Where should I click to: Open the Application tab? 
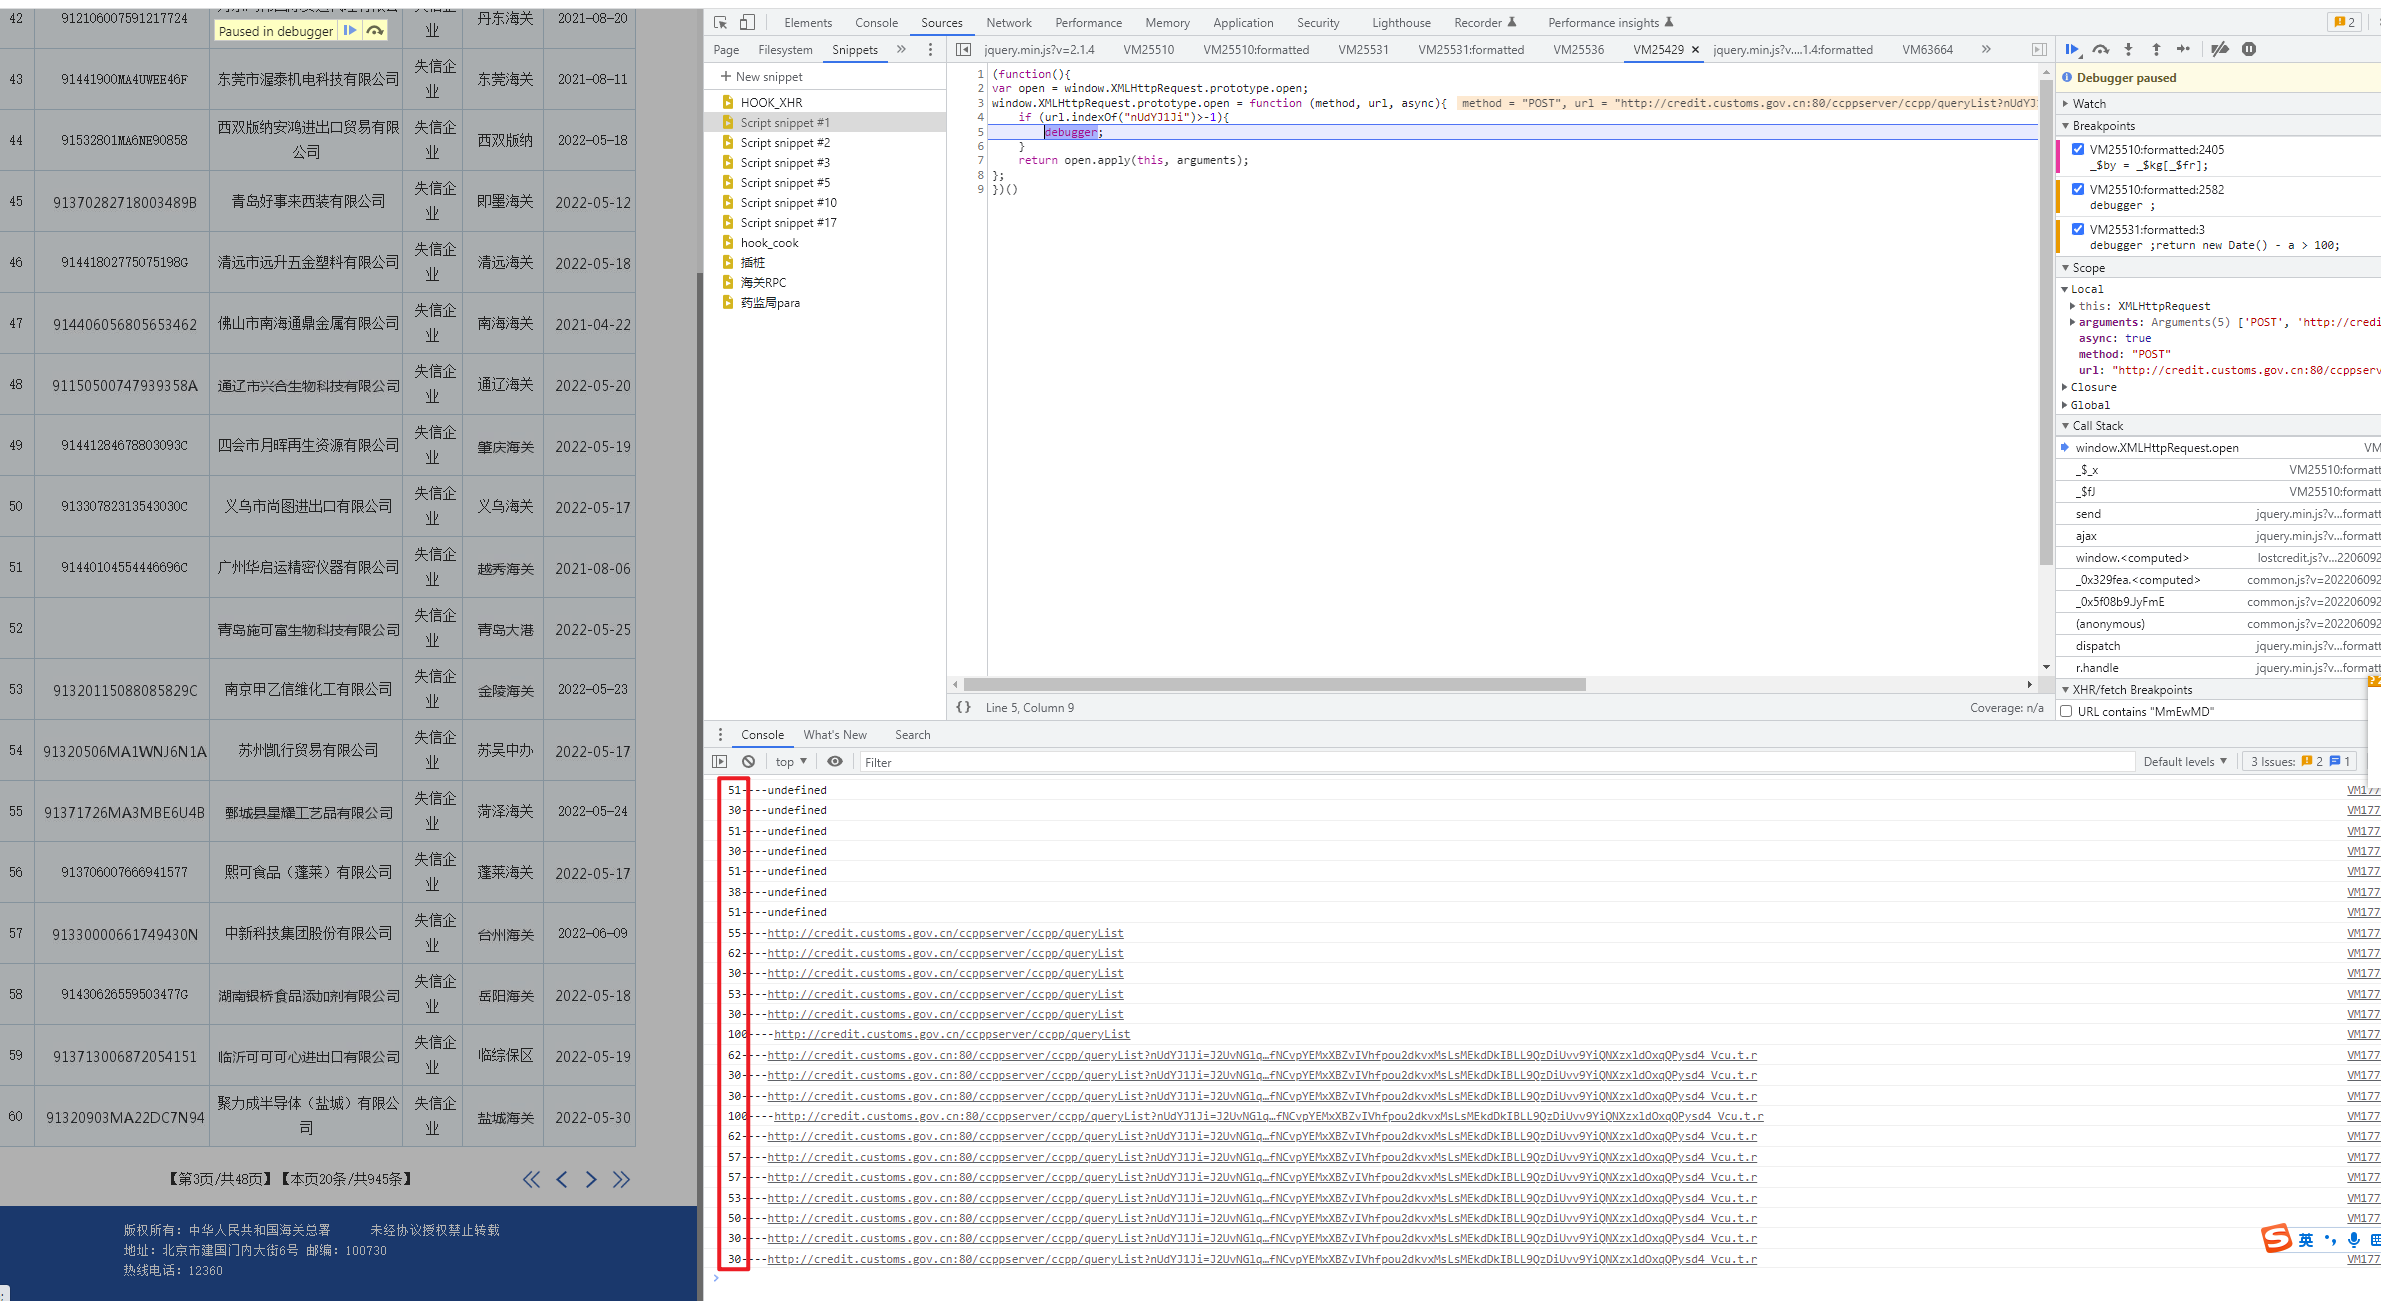1243,22
